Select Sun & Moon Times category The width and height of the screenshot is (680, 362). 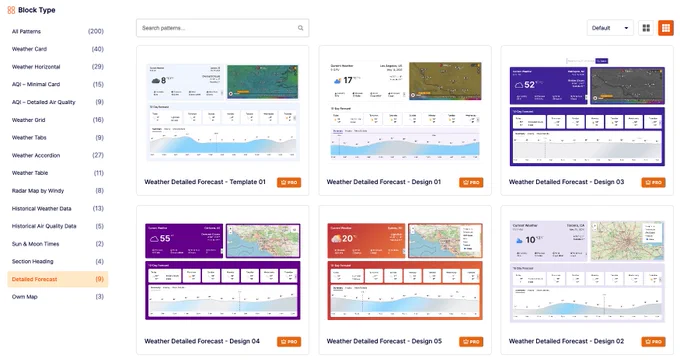click(x=58, y=244)
